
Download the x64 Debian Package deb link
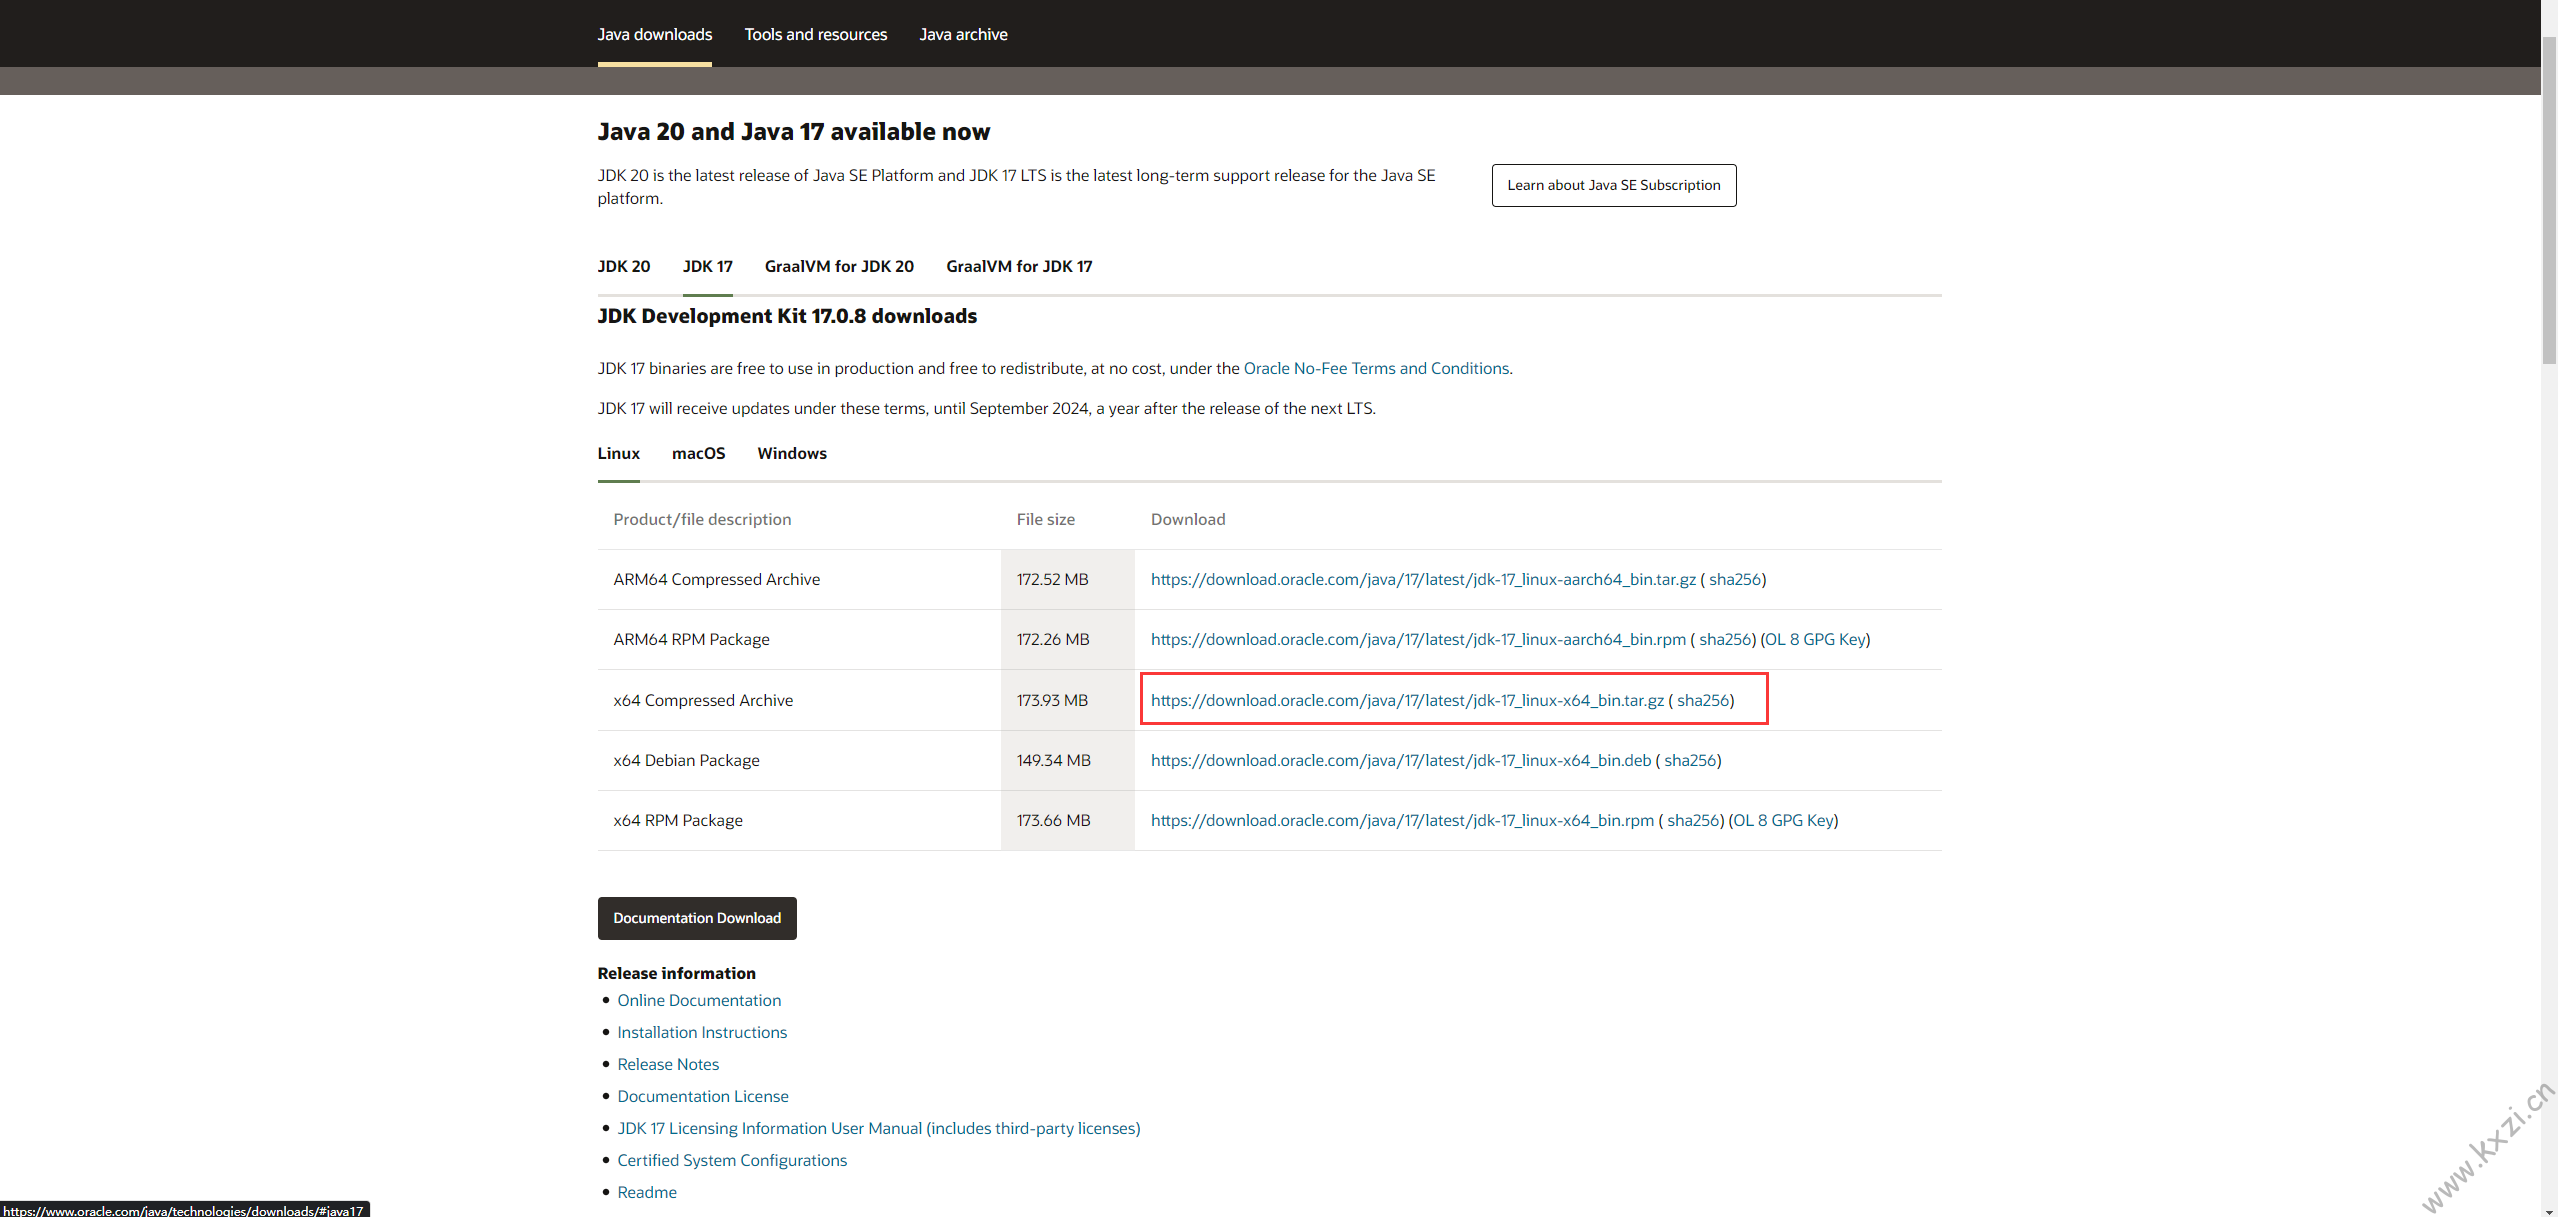(x=1400, y=760)
